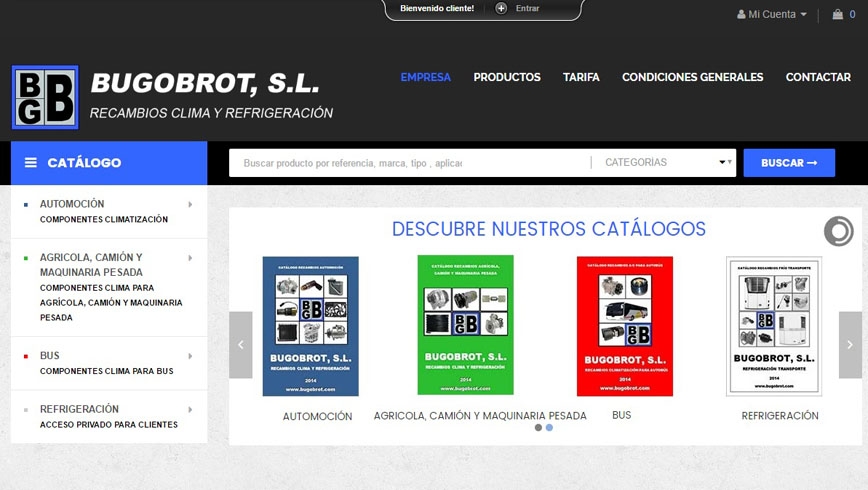Expand the Automoción category arrow
Screen dimensions: 868x490
click(190, 204)
